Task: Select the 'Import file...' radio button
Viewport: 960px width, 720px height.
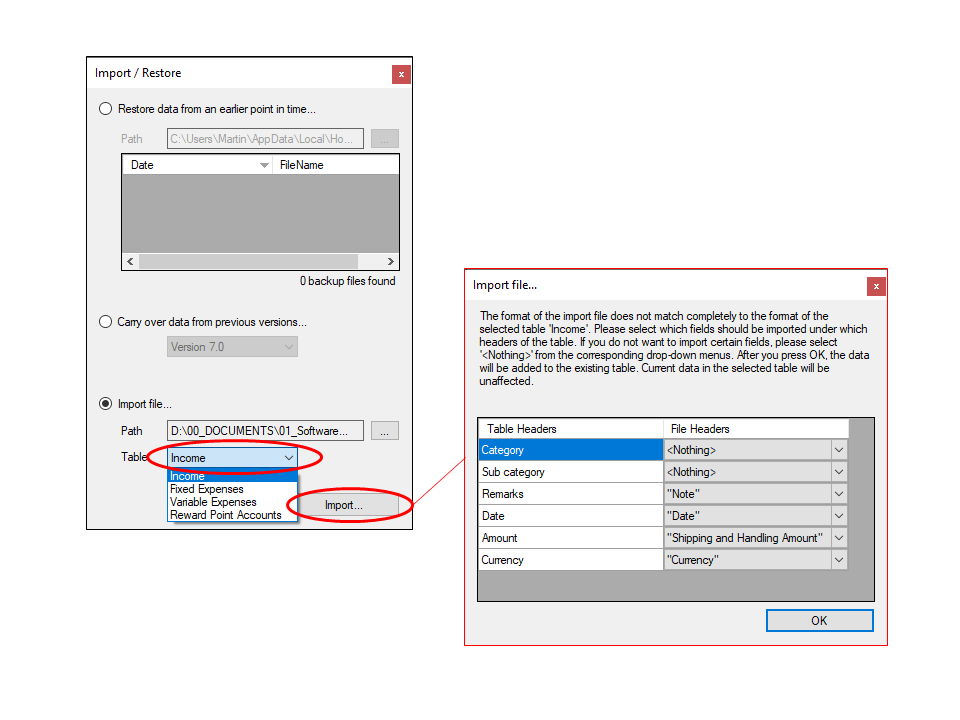Action: tap(106, 404)
